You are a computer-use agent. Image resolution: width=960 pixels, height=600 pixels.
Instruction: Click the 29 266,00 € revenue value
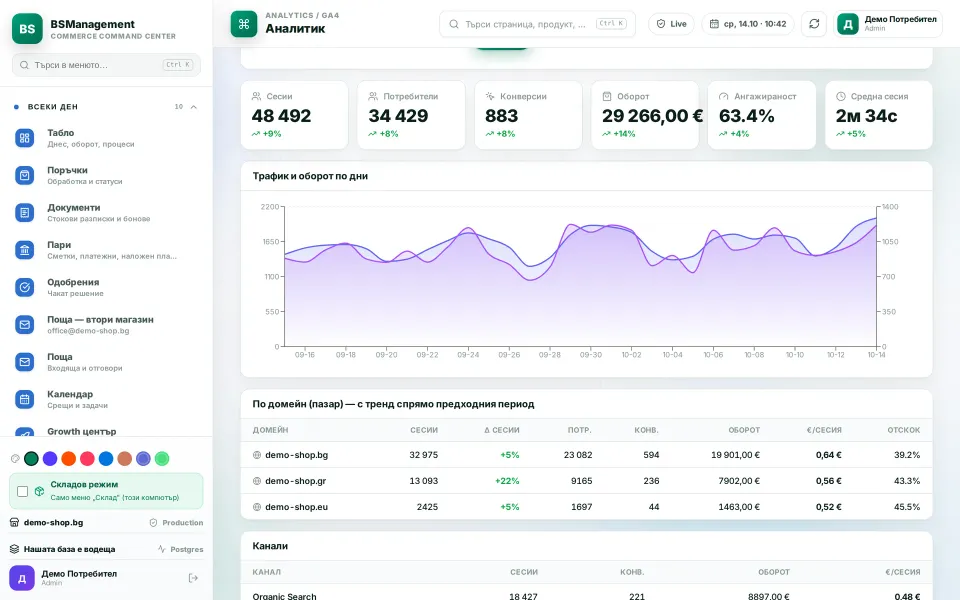652,116
